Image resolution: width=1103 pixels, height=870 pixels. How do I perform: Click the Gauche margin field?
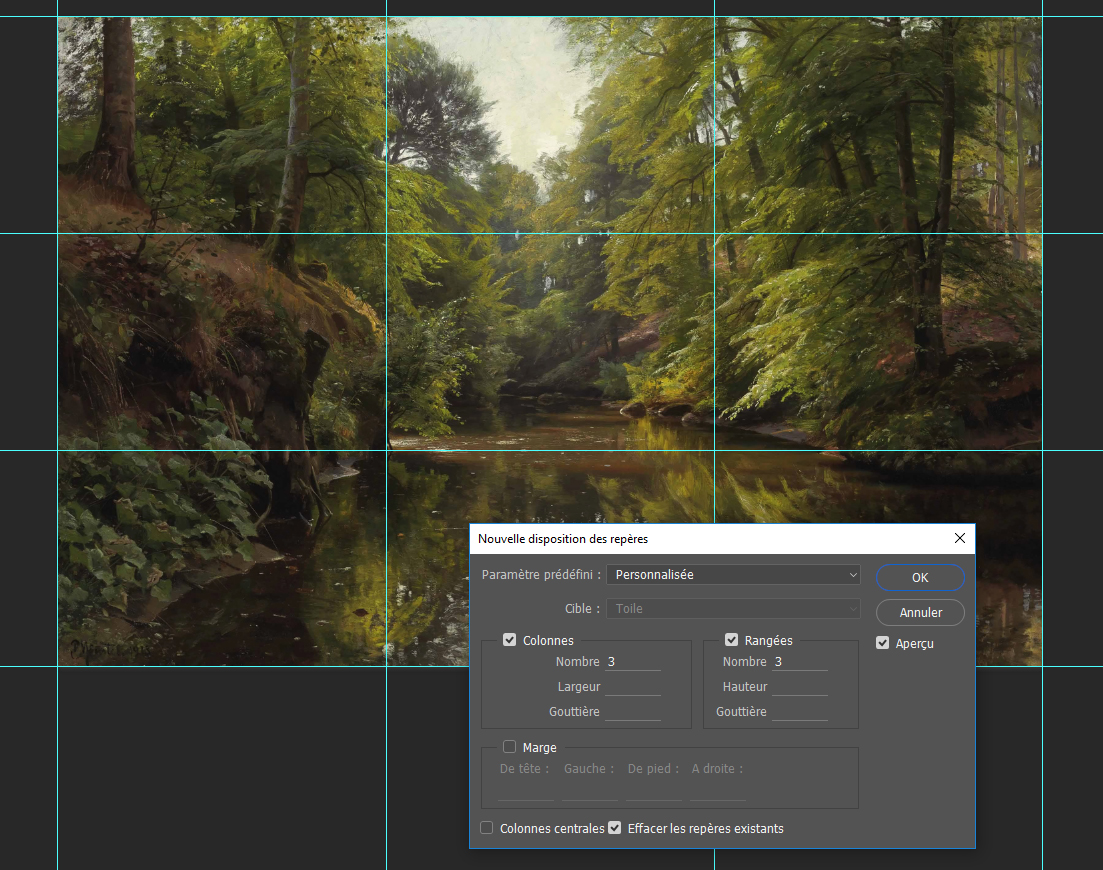pyautogui.click(x=590, y=790)
